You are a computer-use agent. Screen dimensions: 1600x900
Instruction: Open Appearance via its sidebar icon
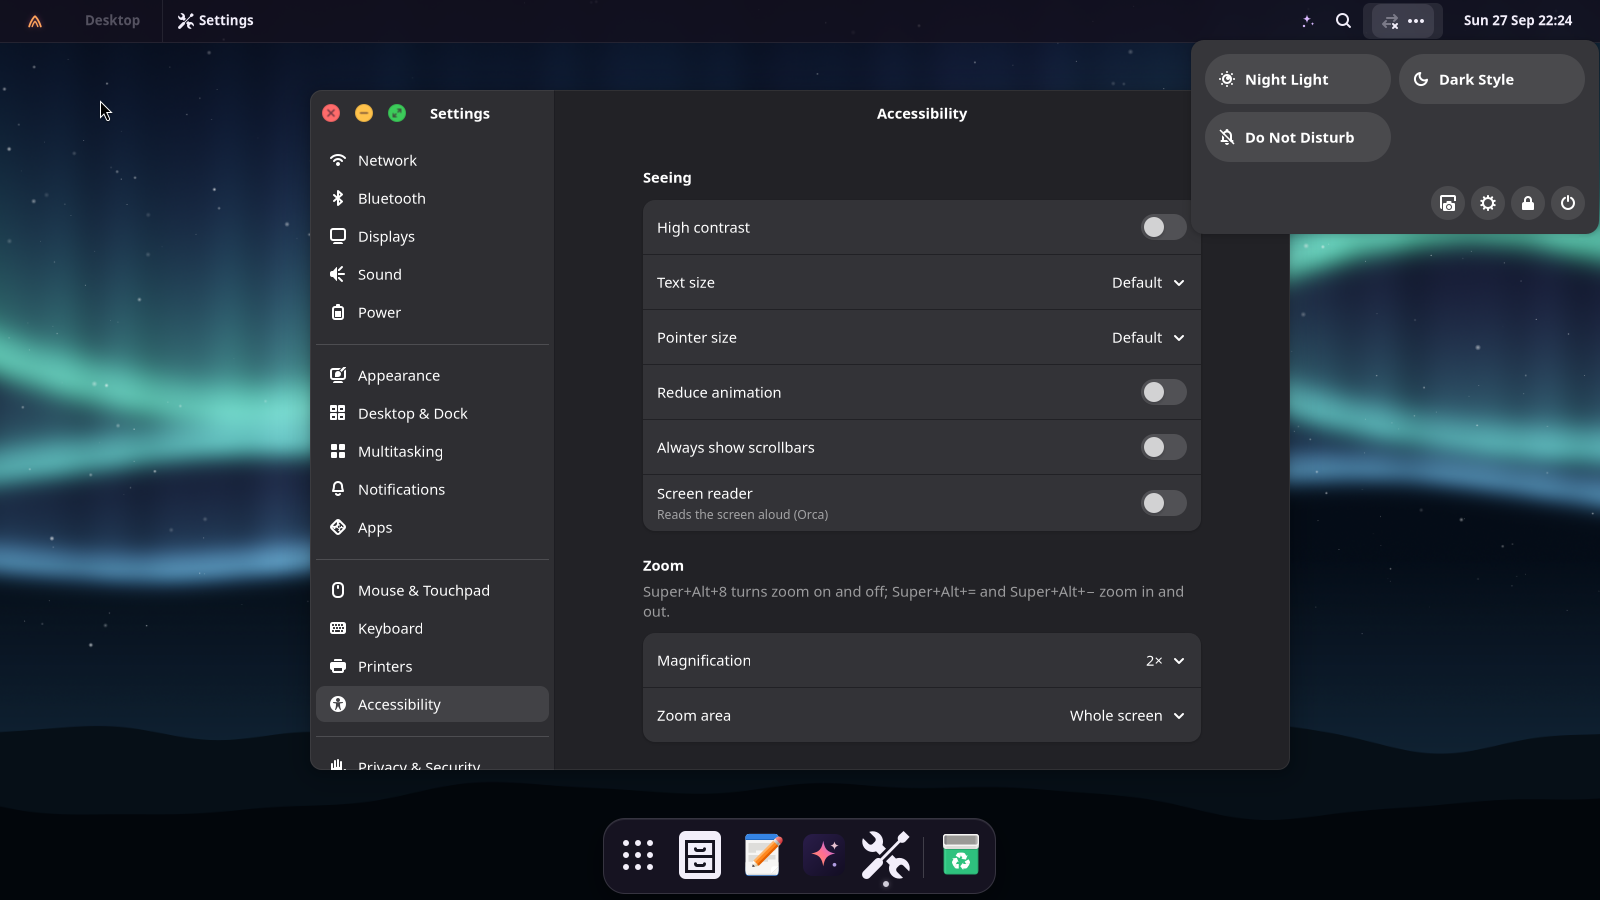[338, 375]
